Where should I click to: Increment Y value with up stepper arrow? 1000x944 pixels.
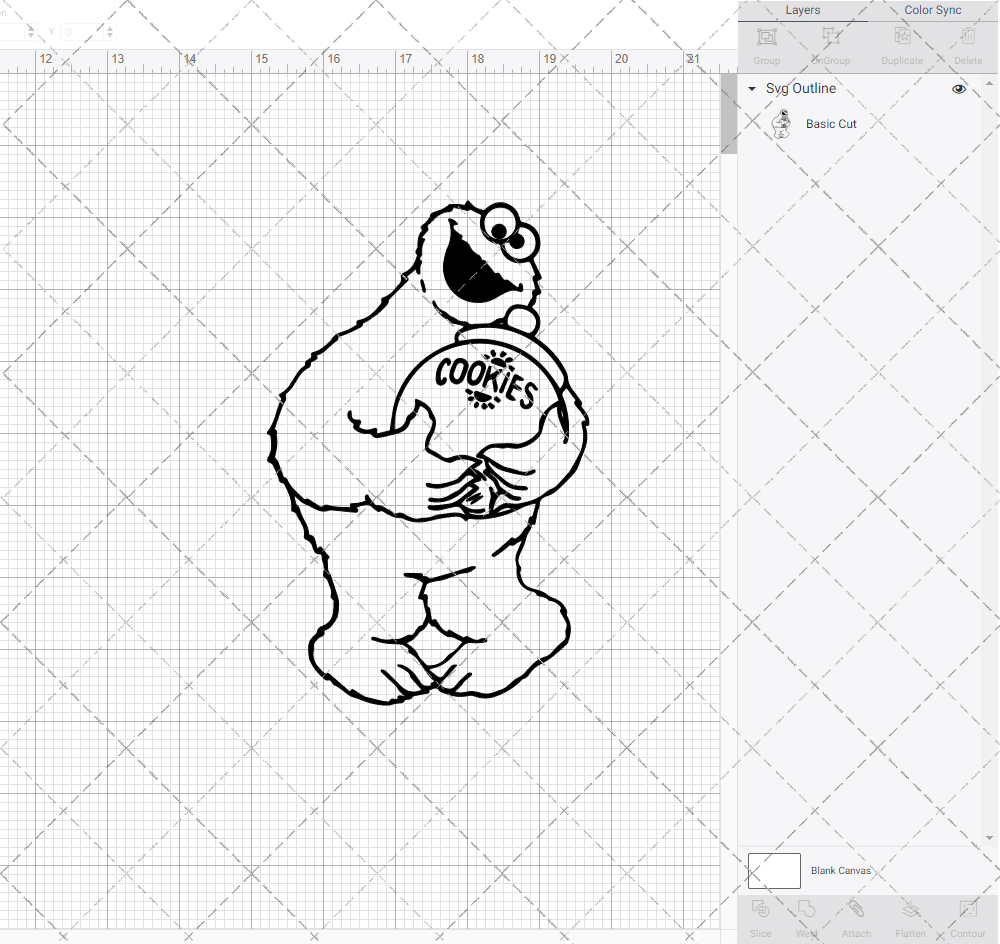click(x=110, y=28)
